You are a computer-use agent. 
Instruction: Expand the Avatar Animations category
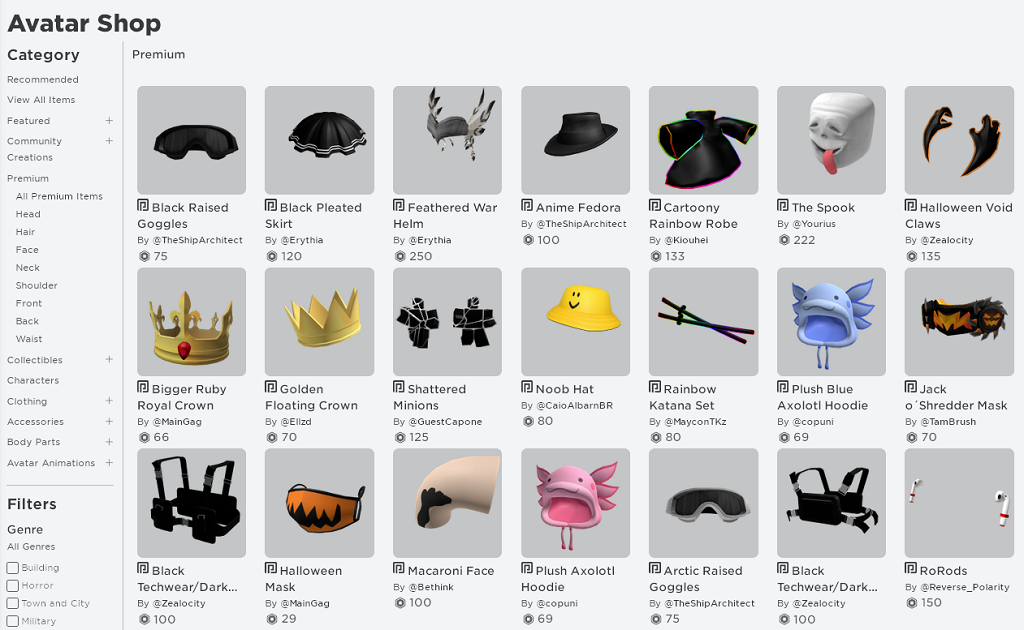[x=109, y=463]
